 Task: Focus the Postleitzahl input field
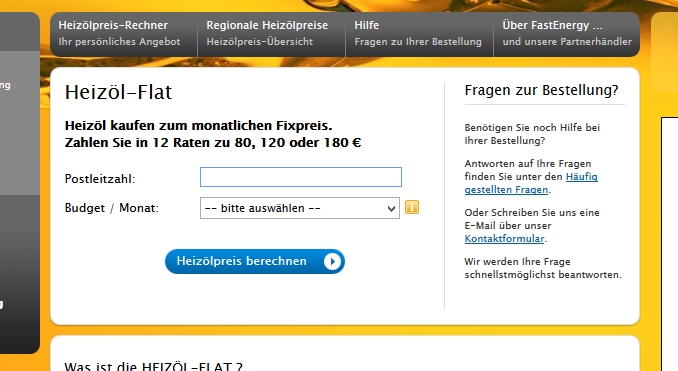(x=301, y=177)
